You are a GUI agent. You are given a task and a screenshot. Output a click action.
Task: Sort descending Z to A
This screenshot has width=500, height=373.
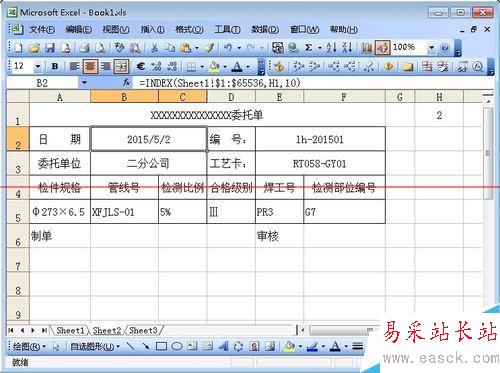[347, 48]
